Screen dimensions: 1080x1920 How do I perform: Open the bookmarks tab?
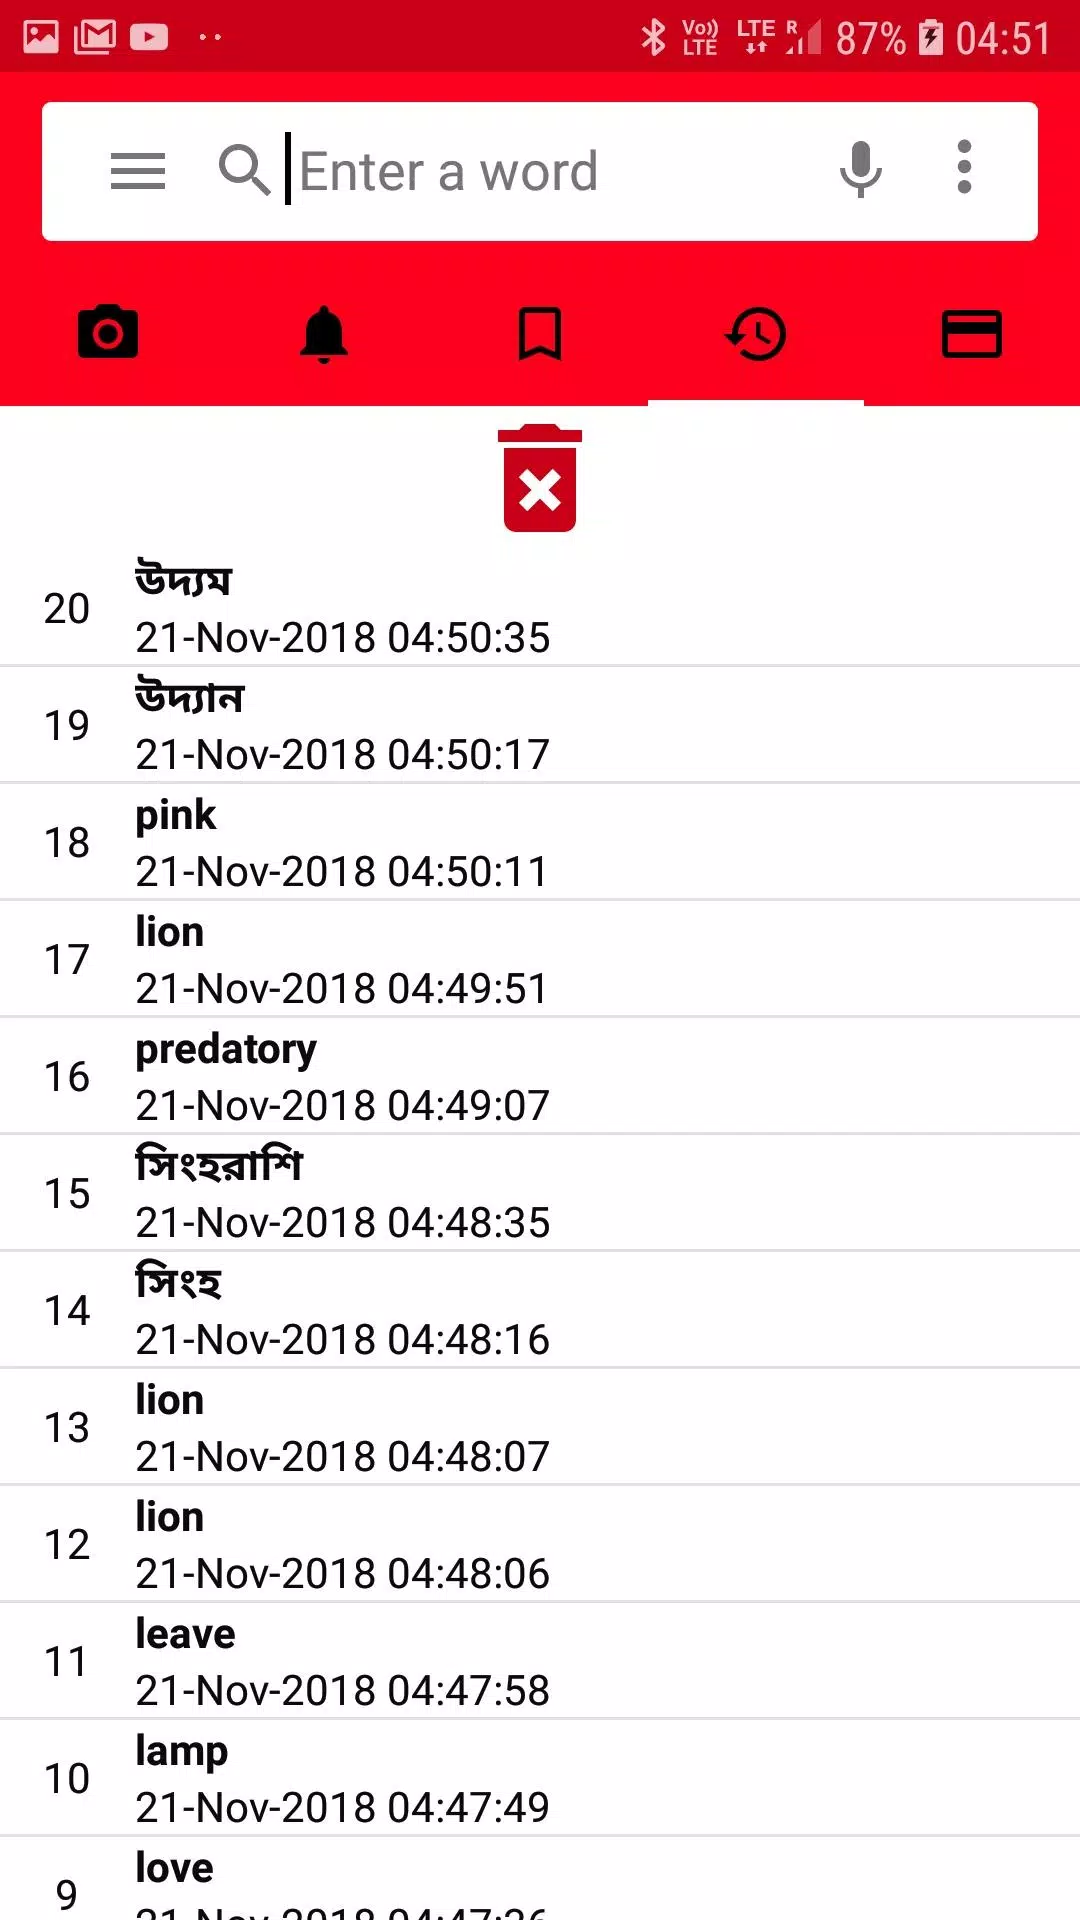click(540, 333)
